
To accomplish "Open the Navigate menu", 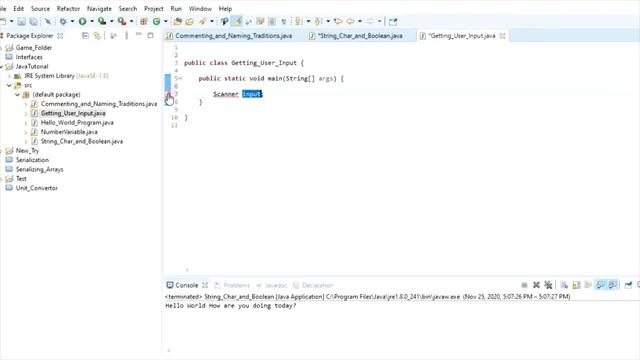I will click(99, 9).
